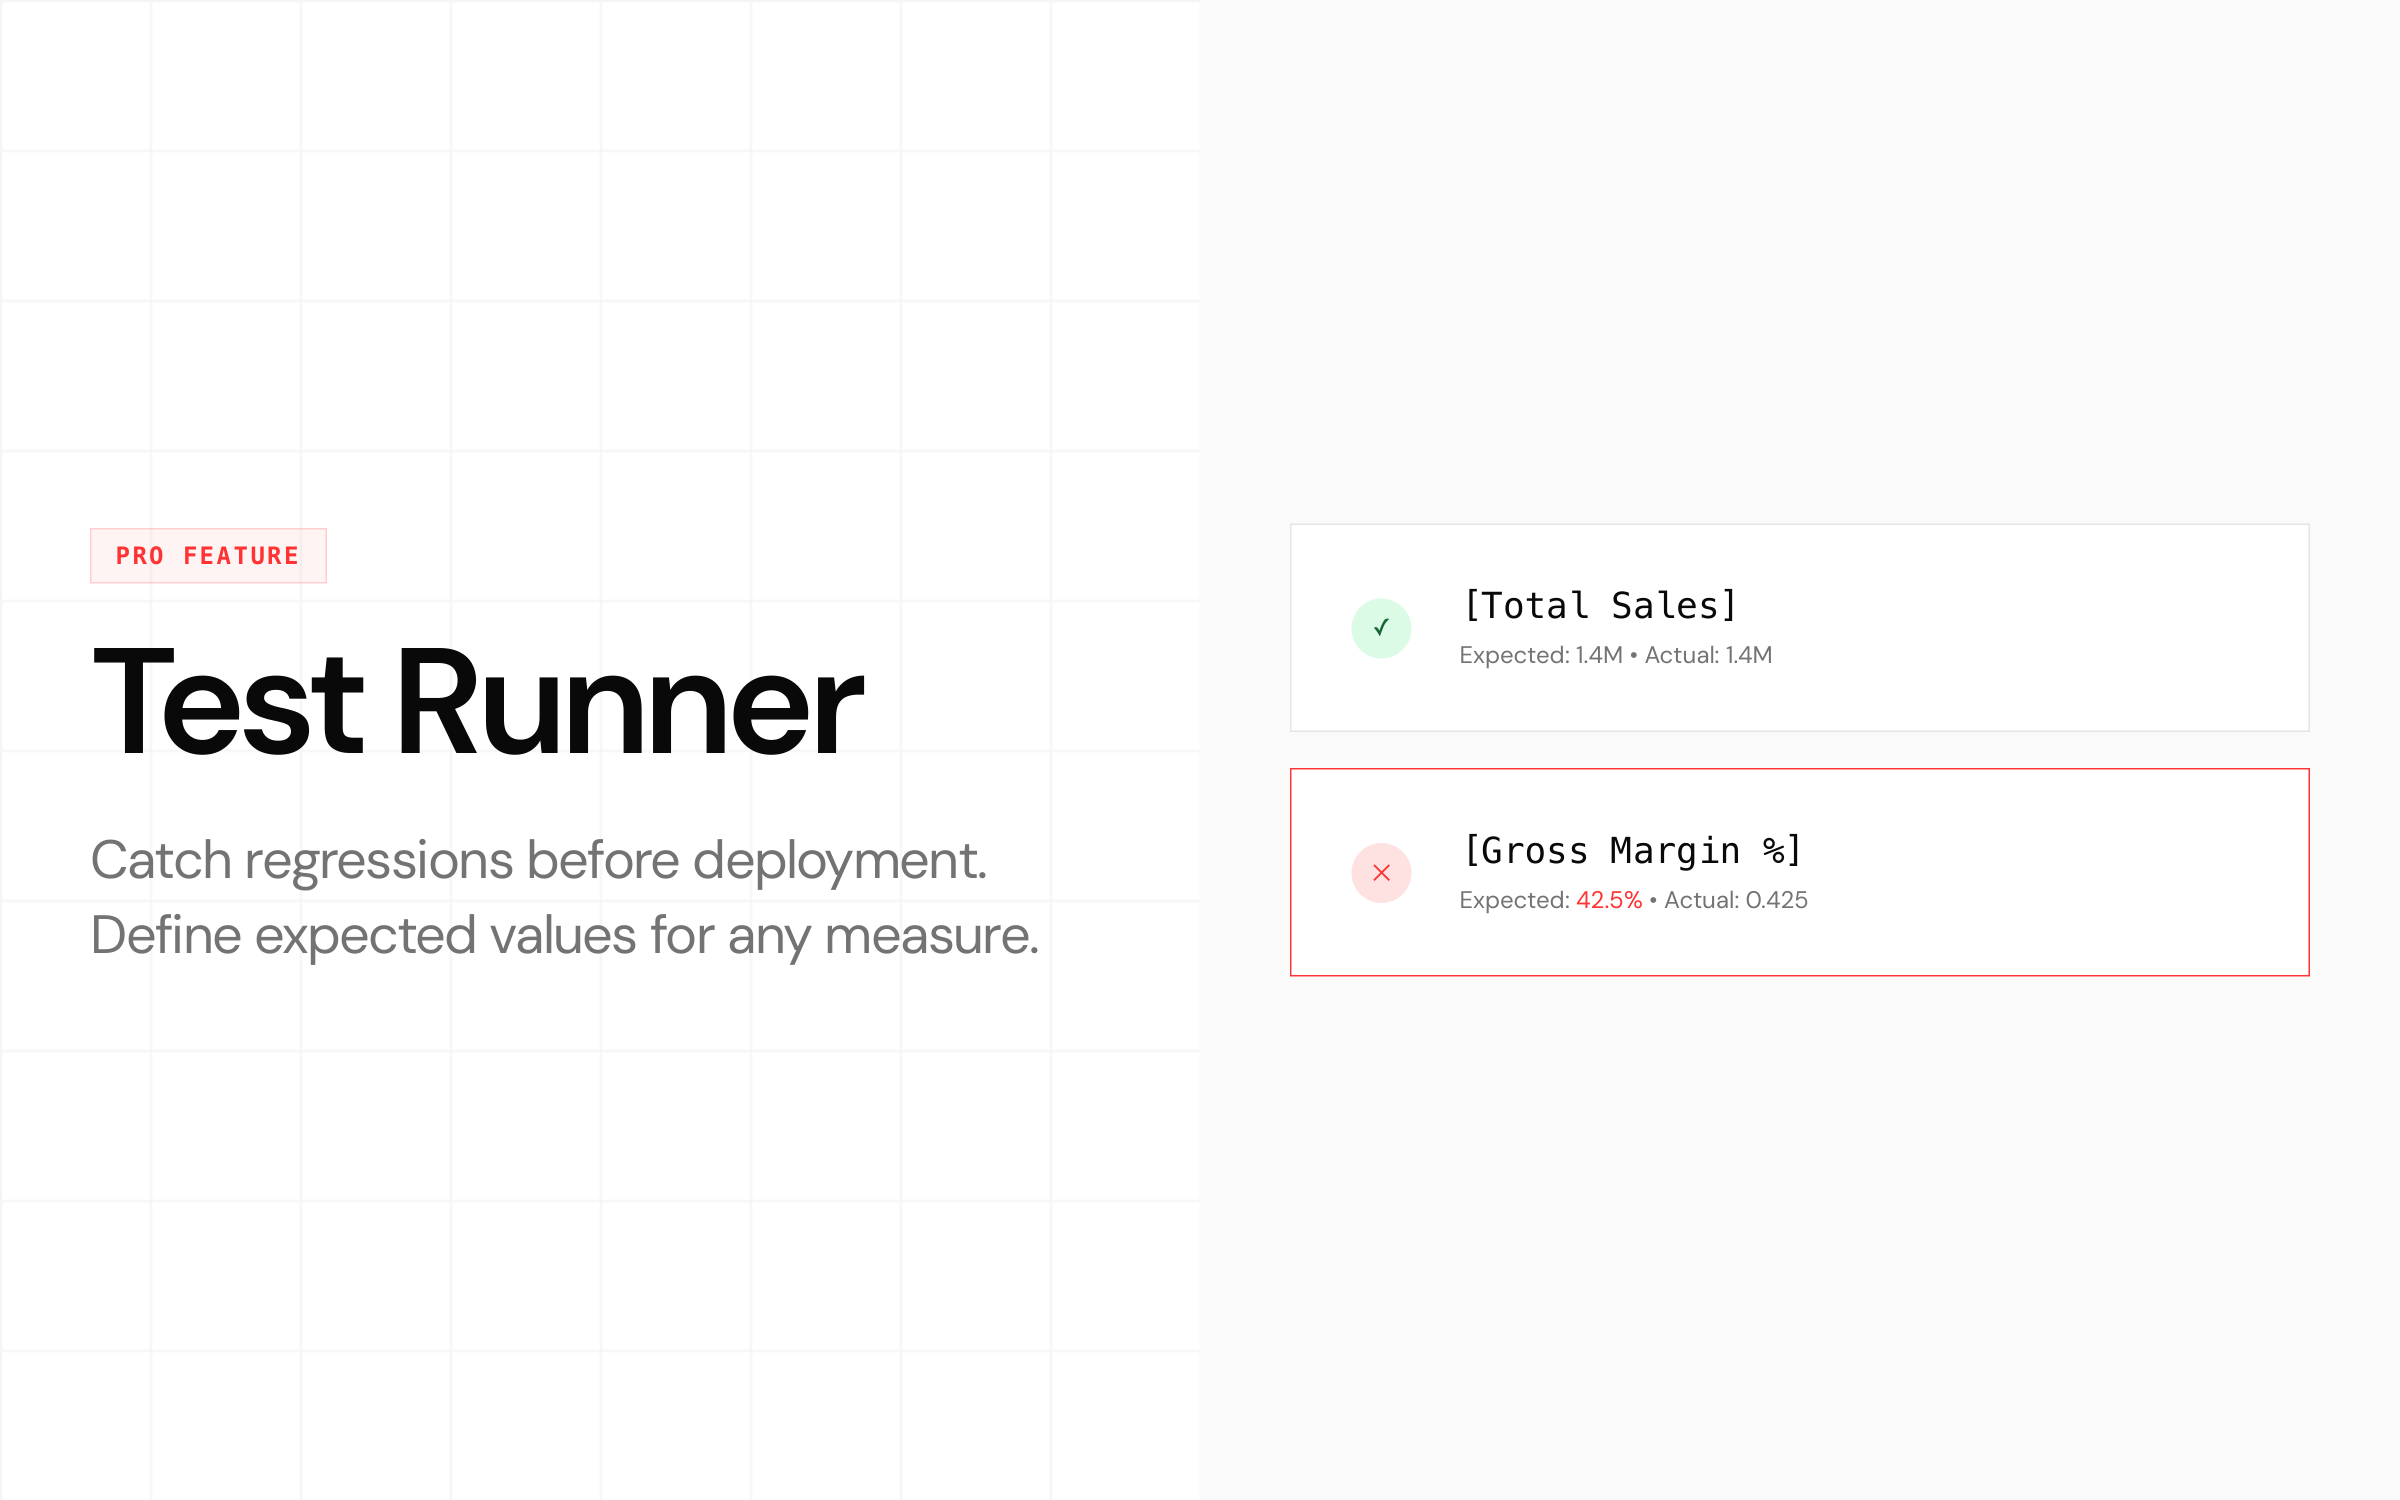Click the word 'FEATURE' in red badge
Image resolution: width=2400 pixels, height=1500 pixels.
coord(241,556)
